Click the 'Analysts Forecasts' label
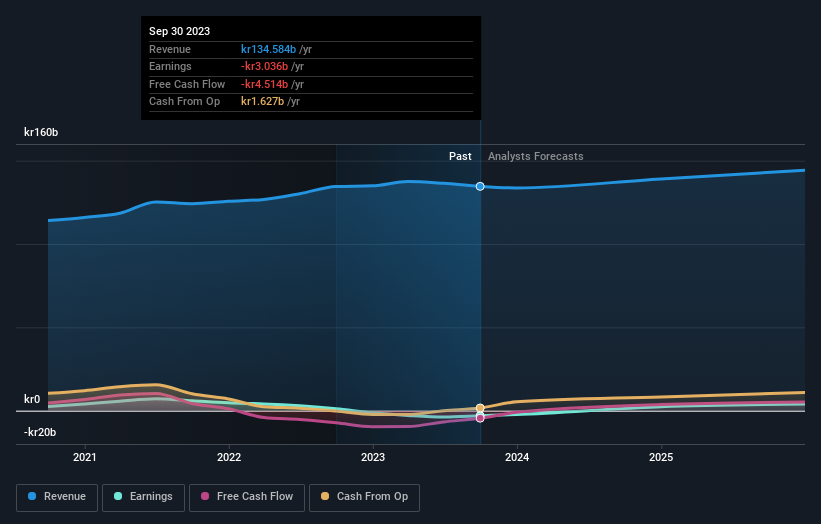 point(536,156)
